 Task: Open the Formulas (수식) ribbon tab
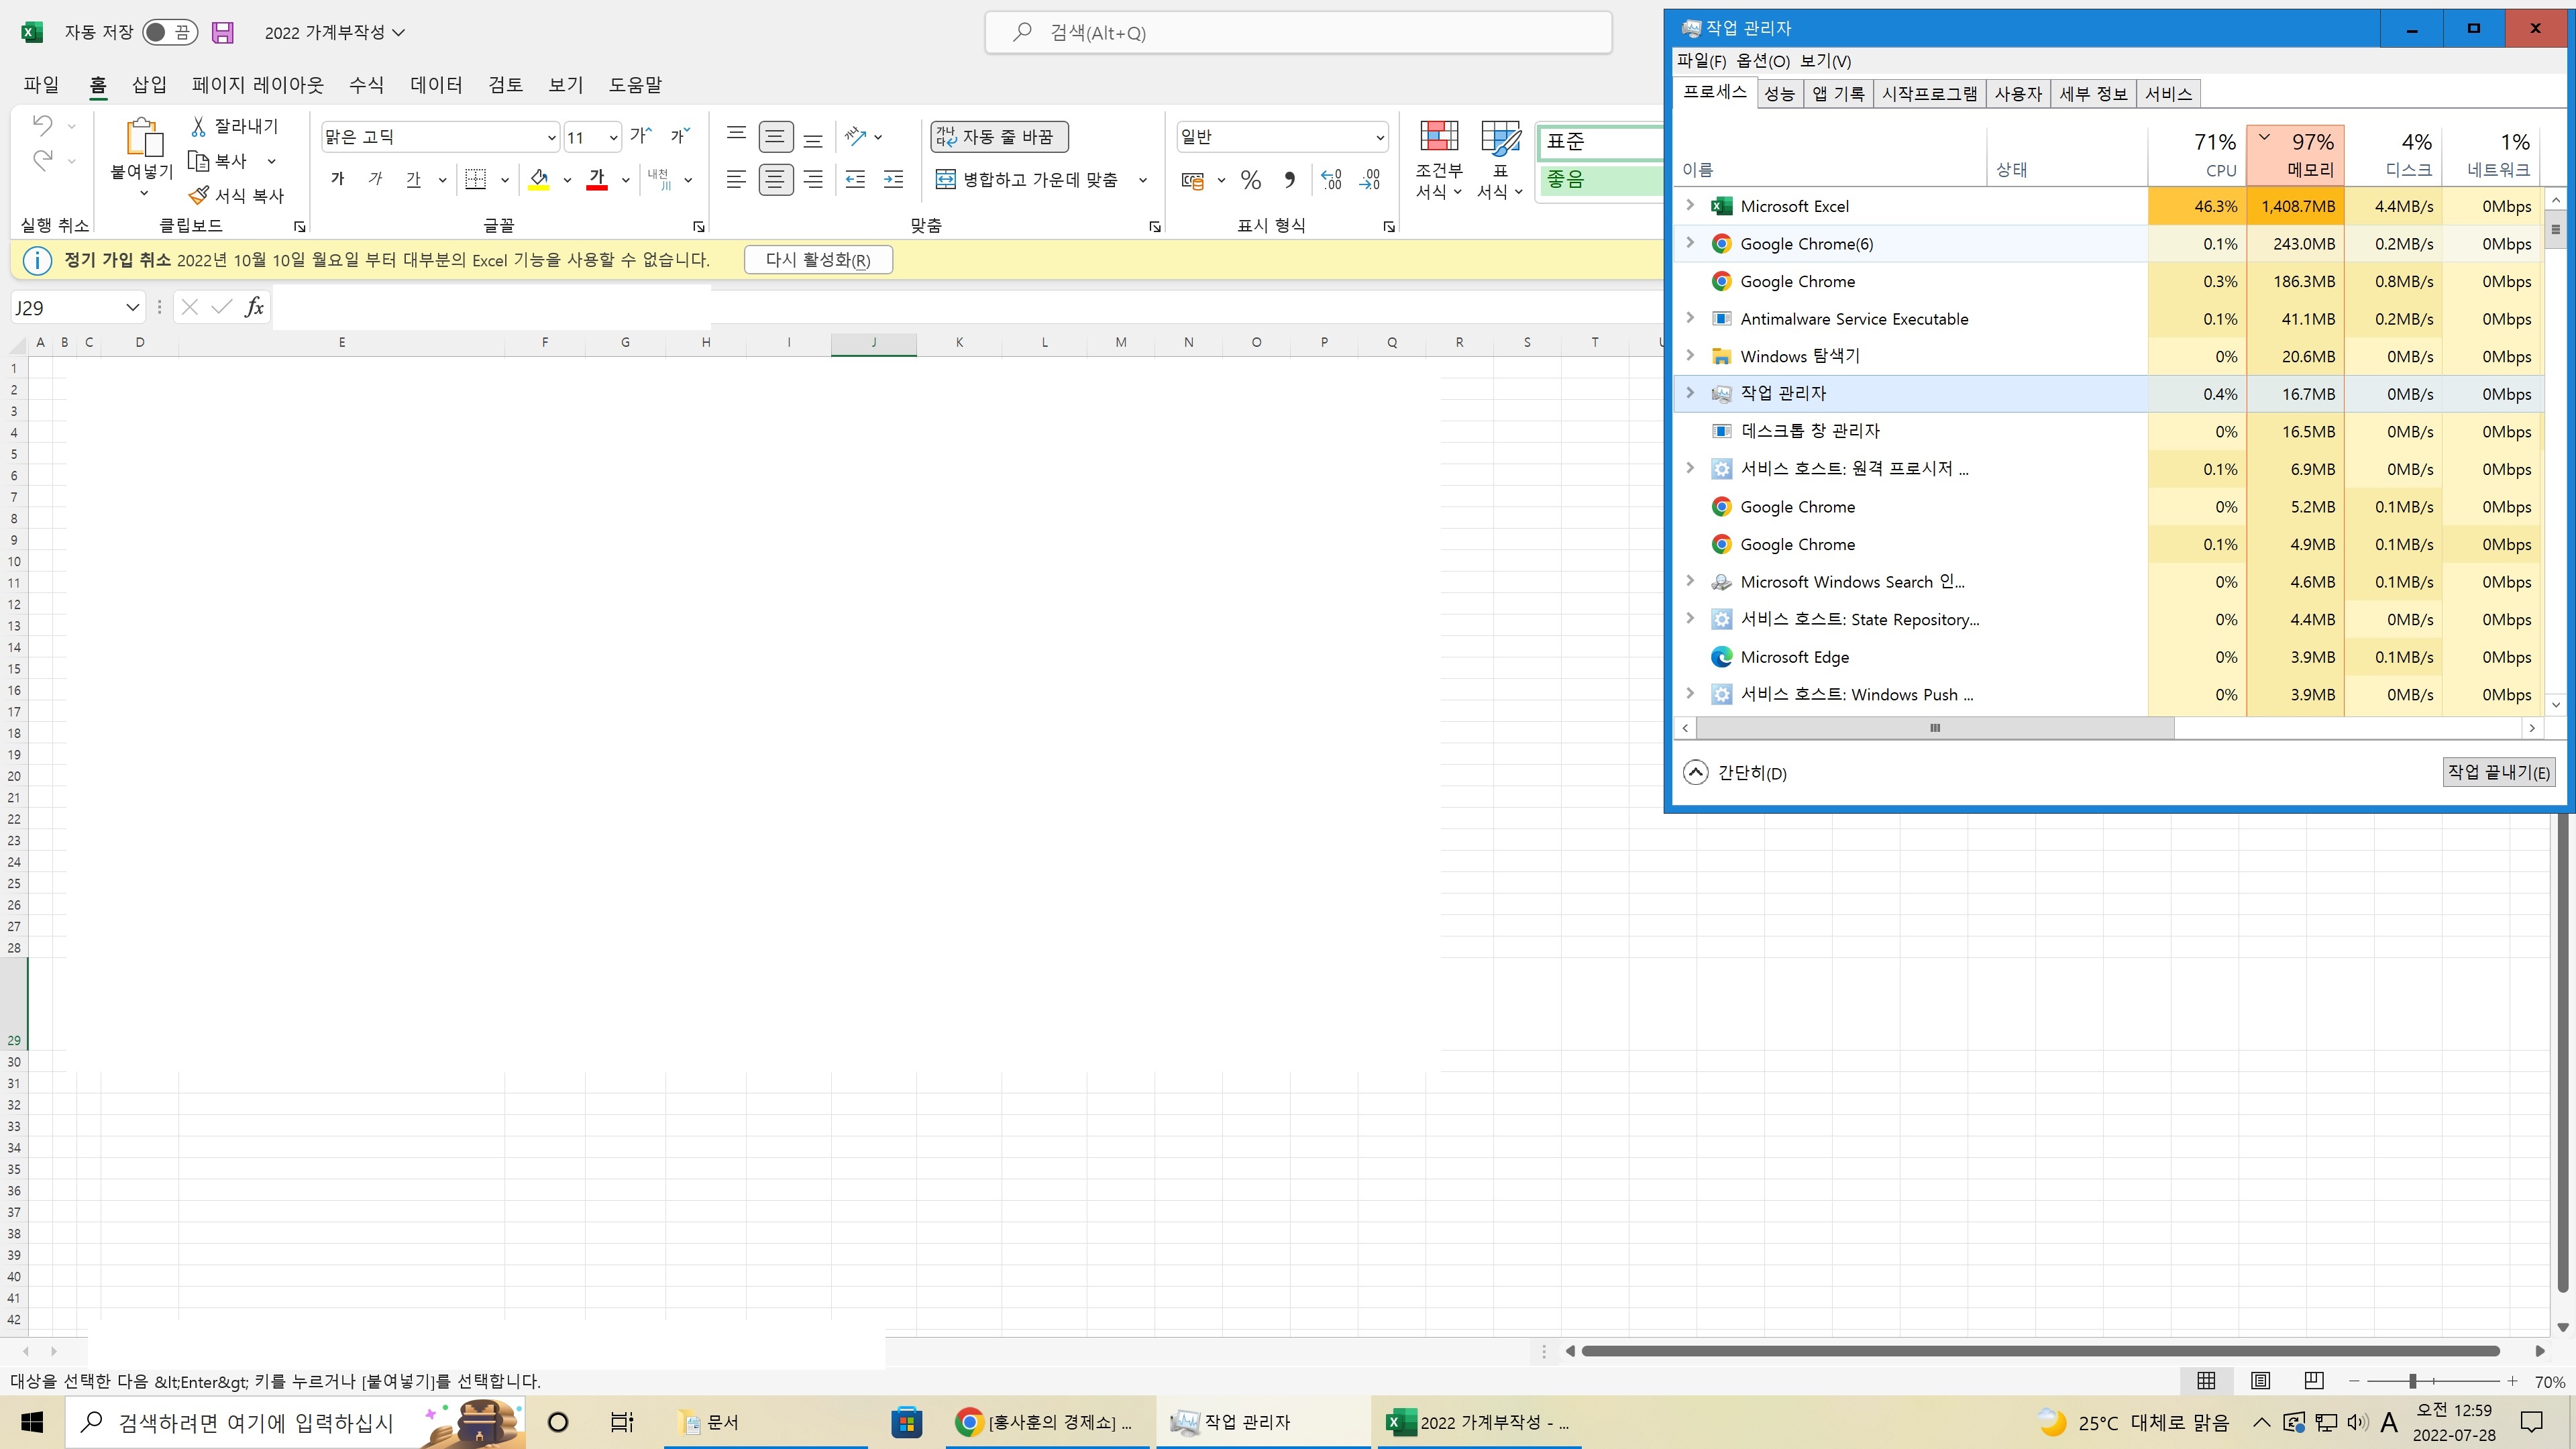coord(366,85)
